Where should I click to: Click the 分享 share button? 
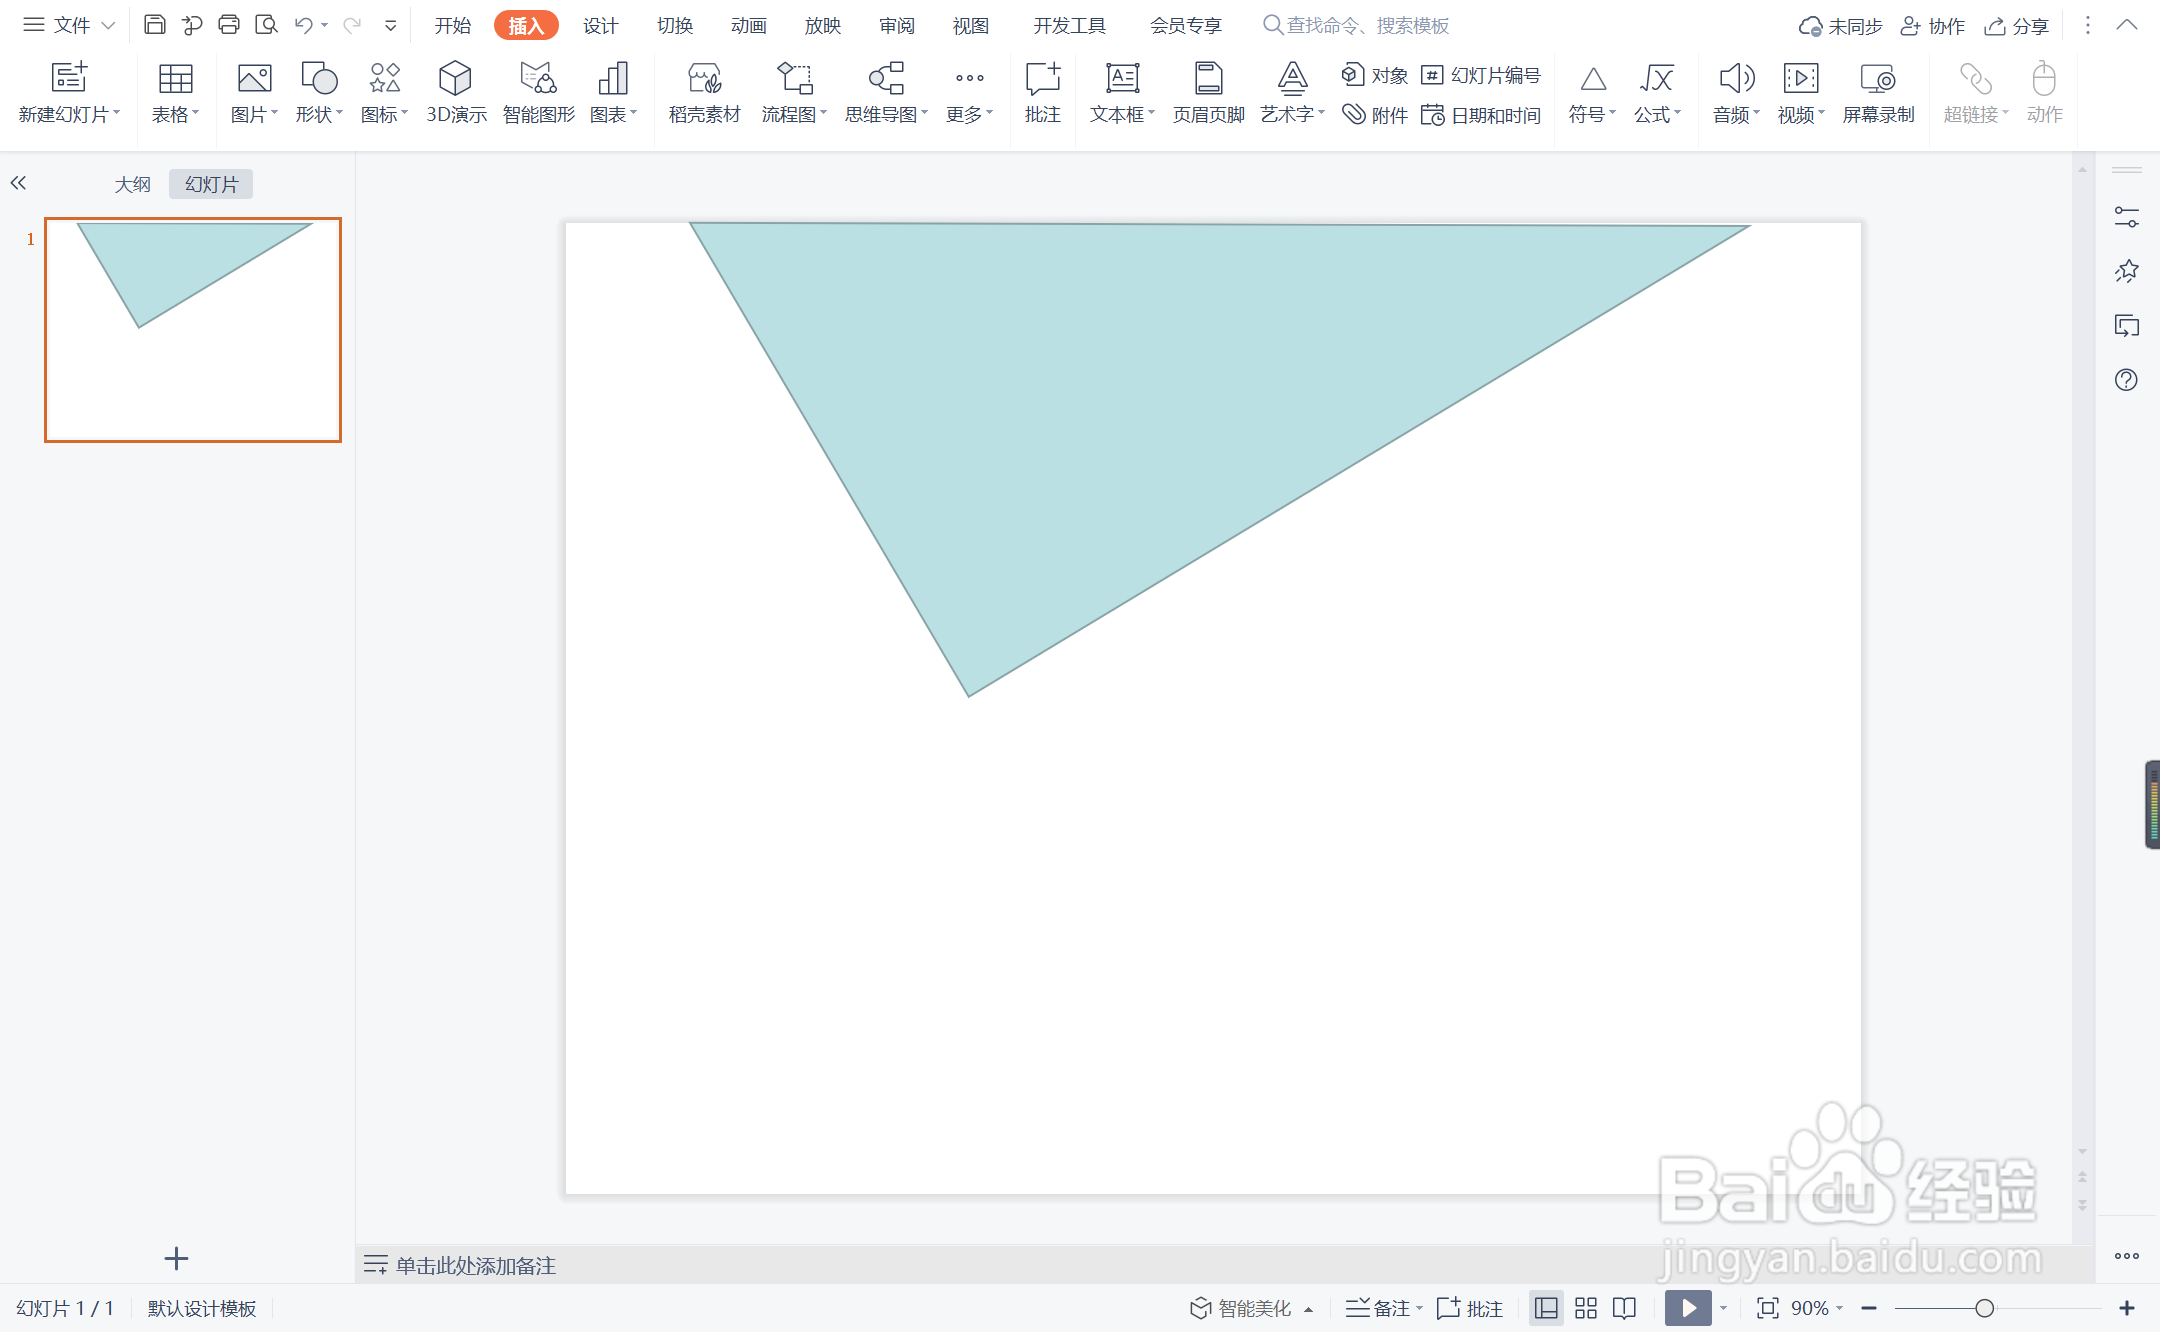[x=2016, y=25]
